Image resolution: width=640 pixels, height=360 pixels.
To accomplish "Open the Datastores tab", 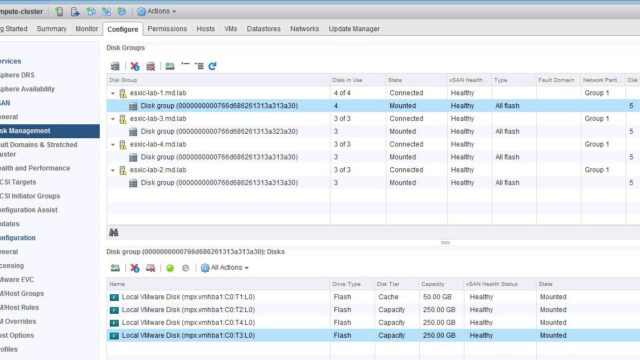I will click(264, 29).
